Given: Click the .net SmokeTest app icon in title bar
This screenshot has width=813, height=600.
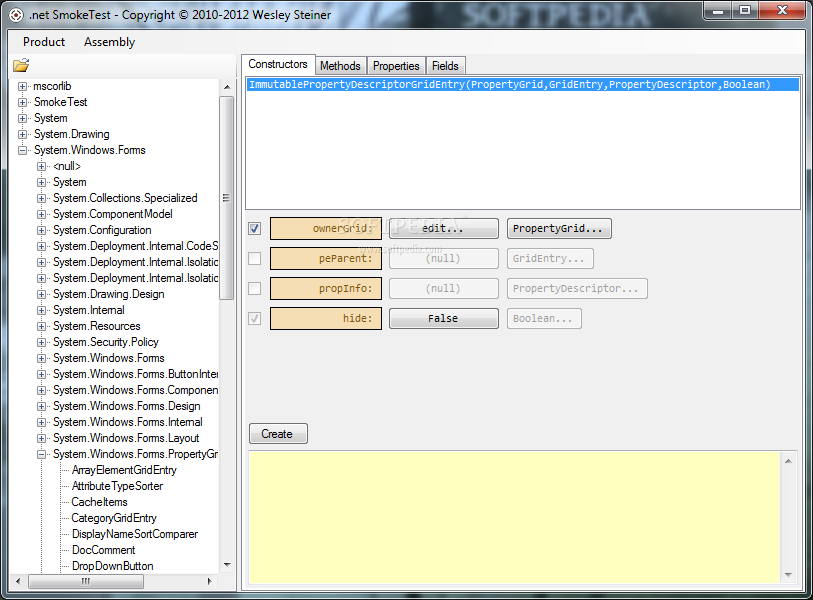Looking at the screenshot, I should [x=17, y=15].
